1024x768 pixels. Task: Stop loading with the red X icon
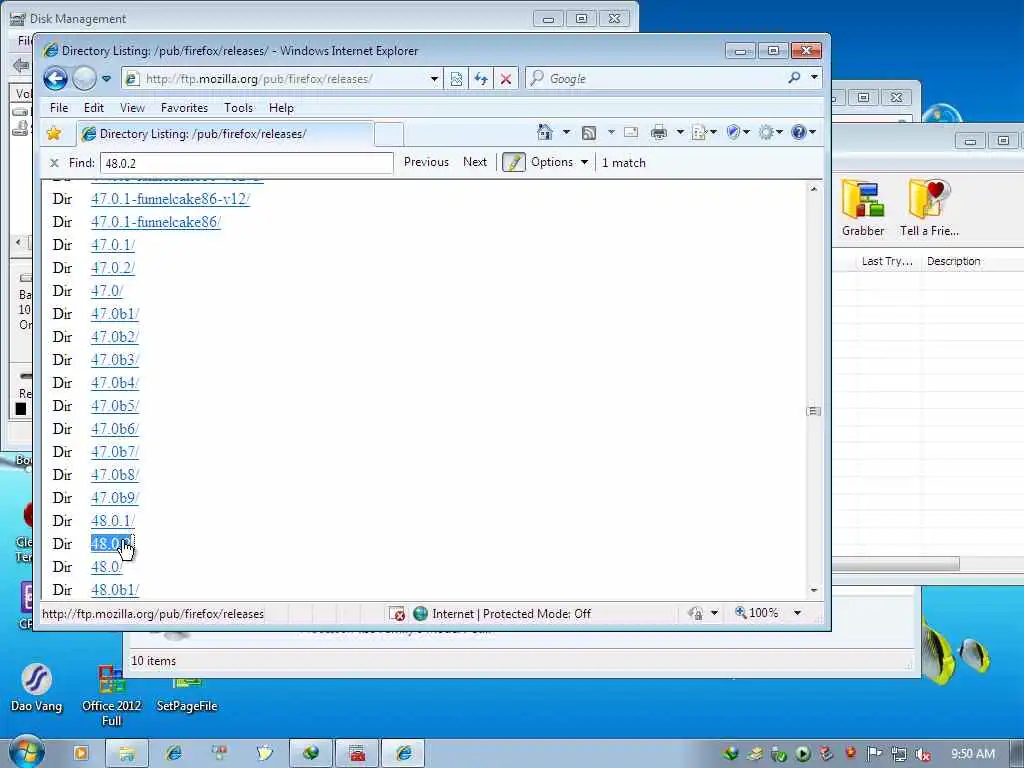coord(505,79)
